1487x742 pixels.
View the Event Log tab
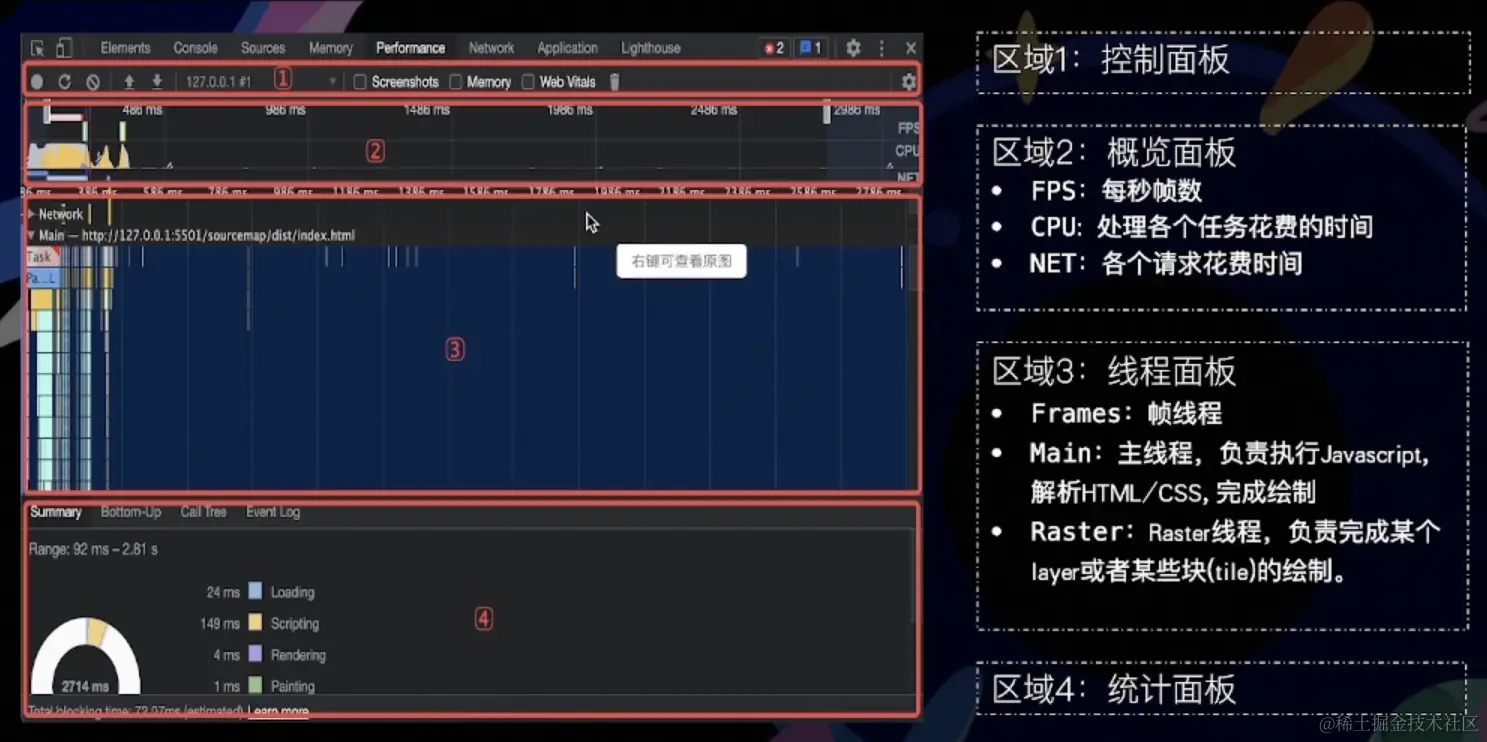273,512
